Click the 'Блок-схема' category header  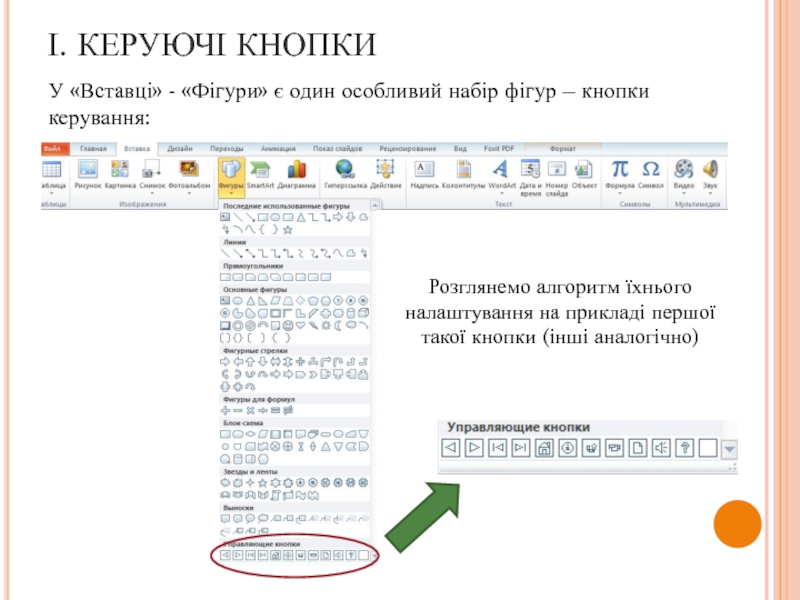click(x=243, y=423)
